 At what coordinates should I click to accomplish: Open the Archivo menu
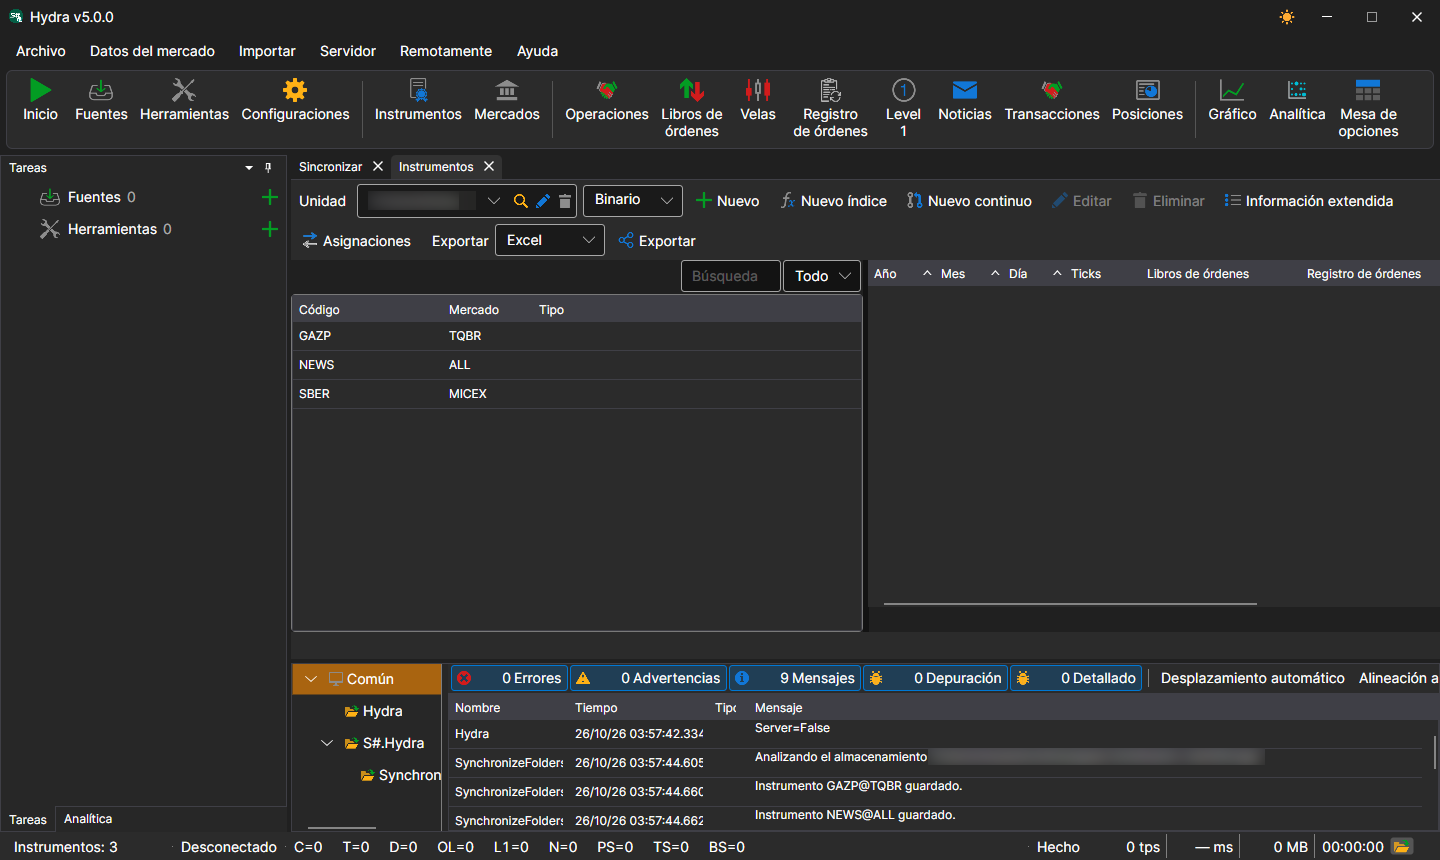[41, 51]
